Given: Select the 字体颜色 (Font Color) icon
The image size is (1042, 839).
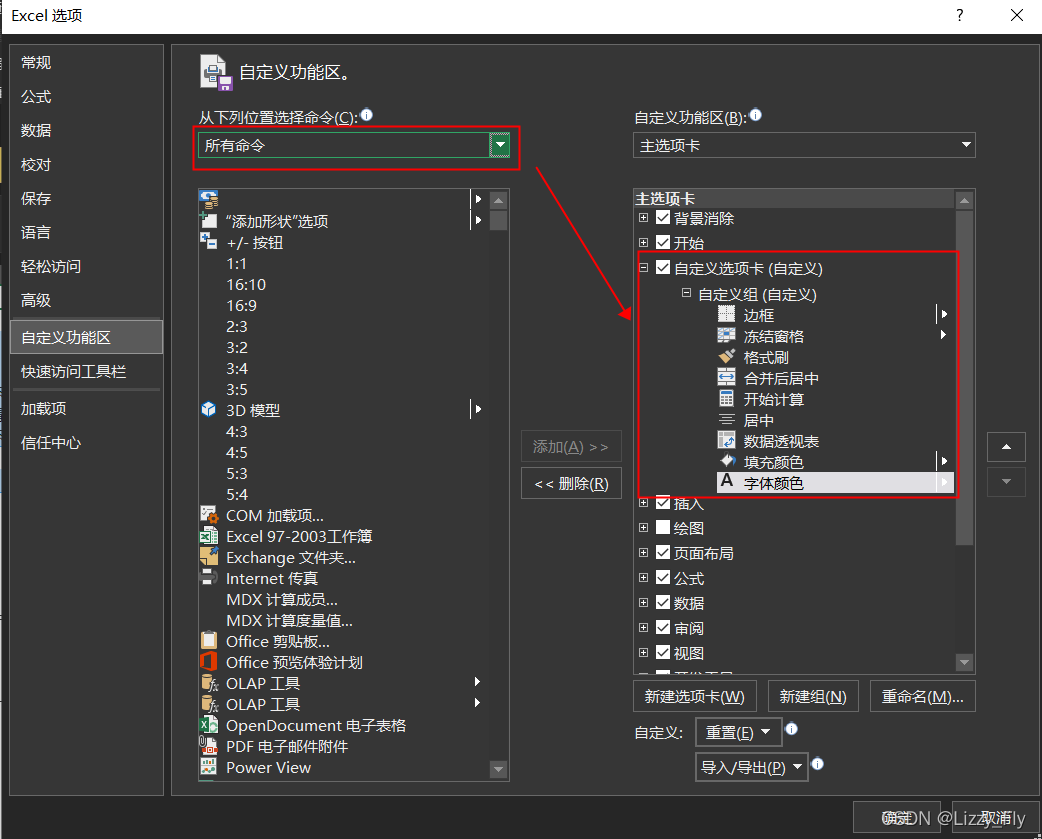Looking at the screenshot, I should (727, 482).
